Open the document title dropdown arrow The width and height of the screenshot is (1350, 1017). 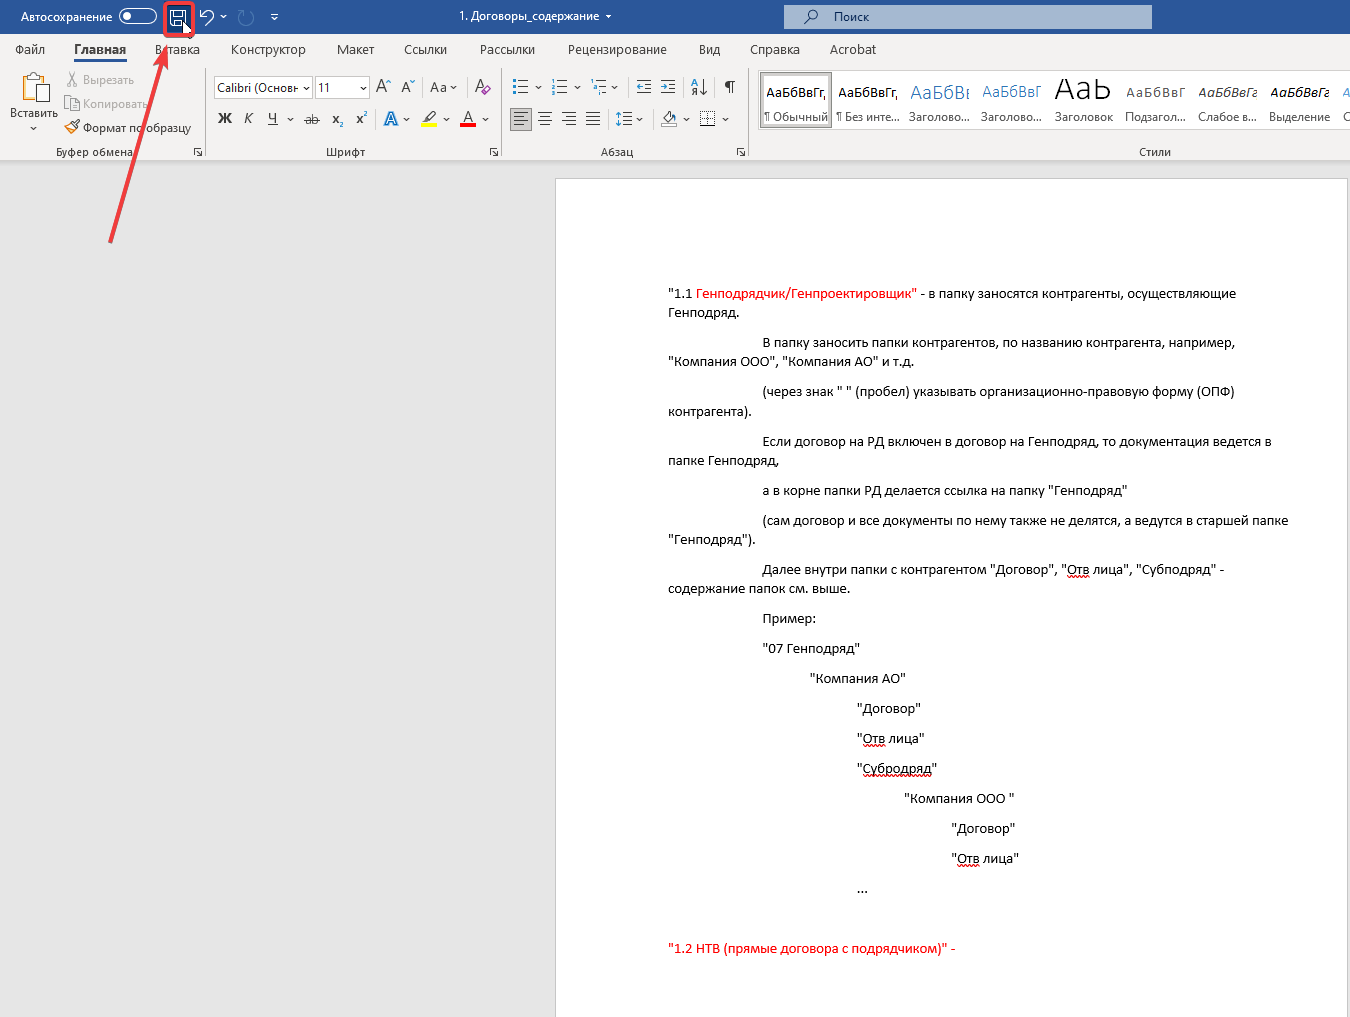608,17
